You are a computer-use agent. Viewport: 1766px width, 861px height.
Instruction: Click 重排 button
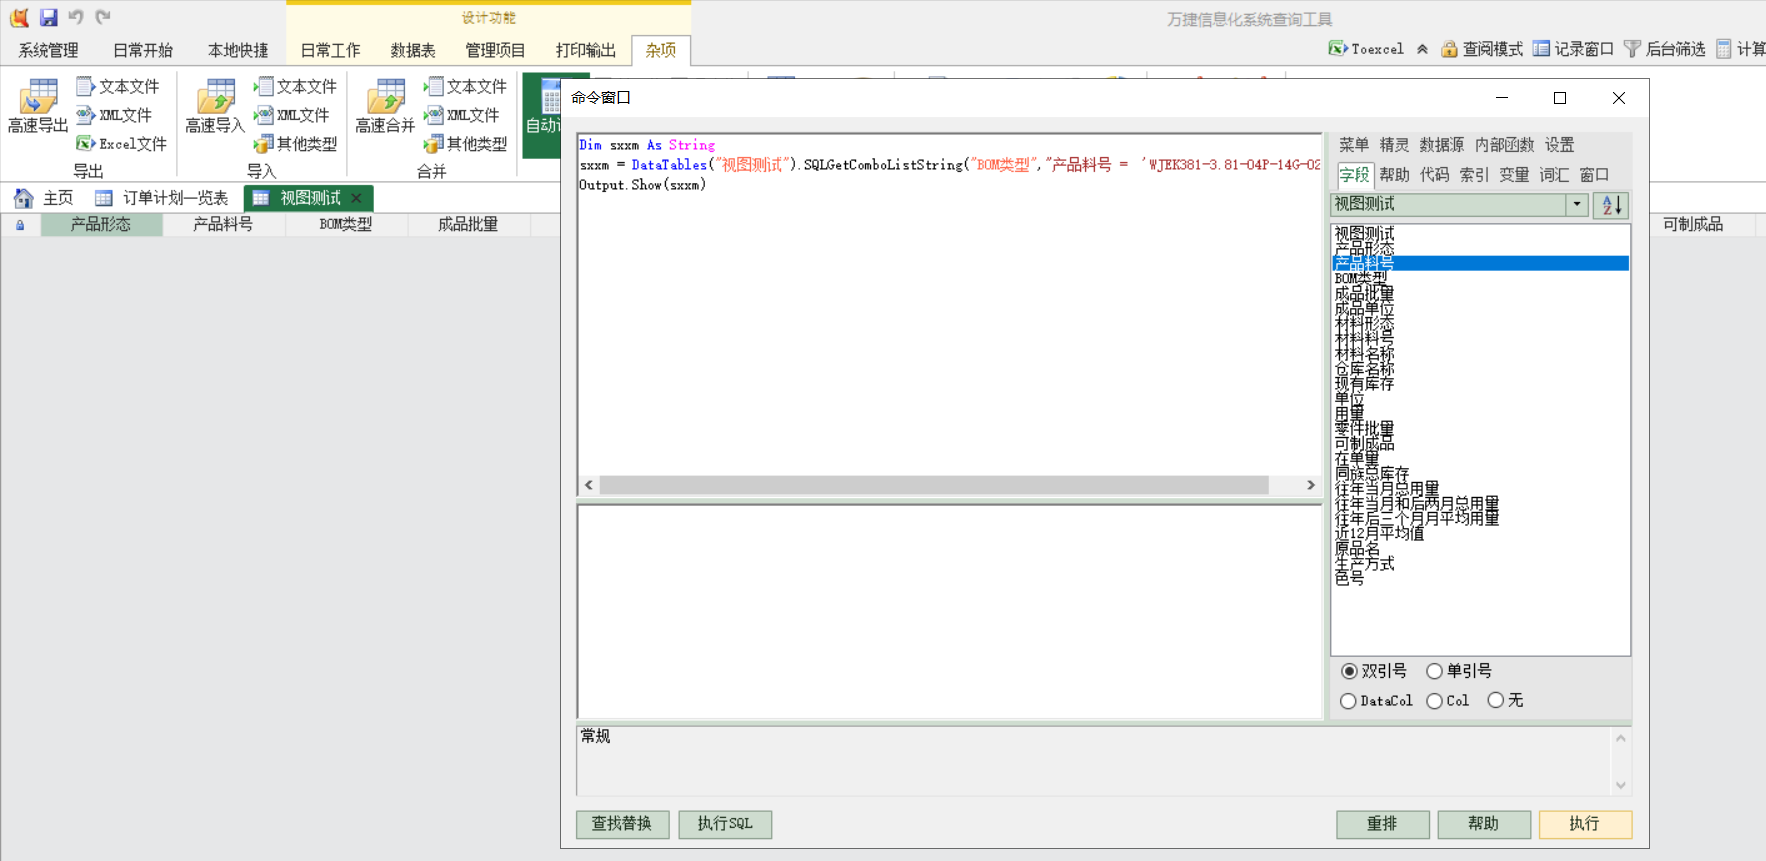pyautogui.click(x=1382, y=824)
